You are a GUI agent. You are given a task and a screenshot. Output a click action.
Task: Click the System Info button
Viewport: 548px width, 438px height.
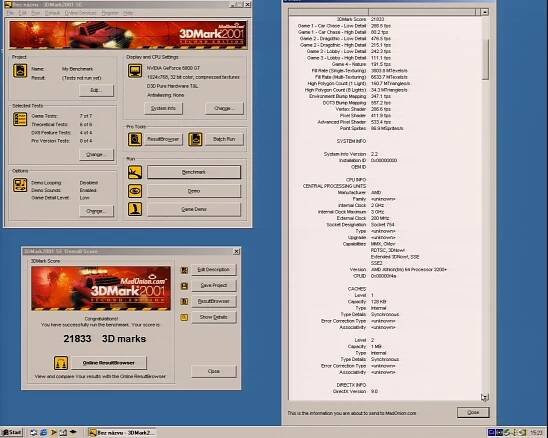coord(163,108)
